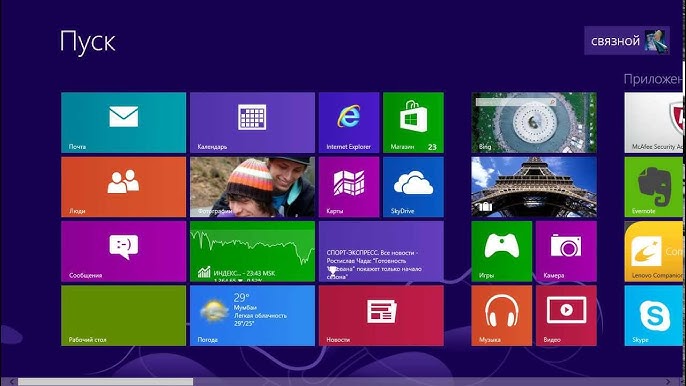Open the finance index chart tile
This screenshot has height=386, width=686.
pos(252,251)
